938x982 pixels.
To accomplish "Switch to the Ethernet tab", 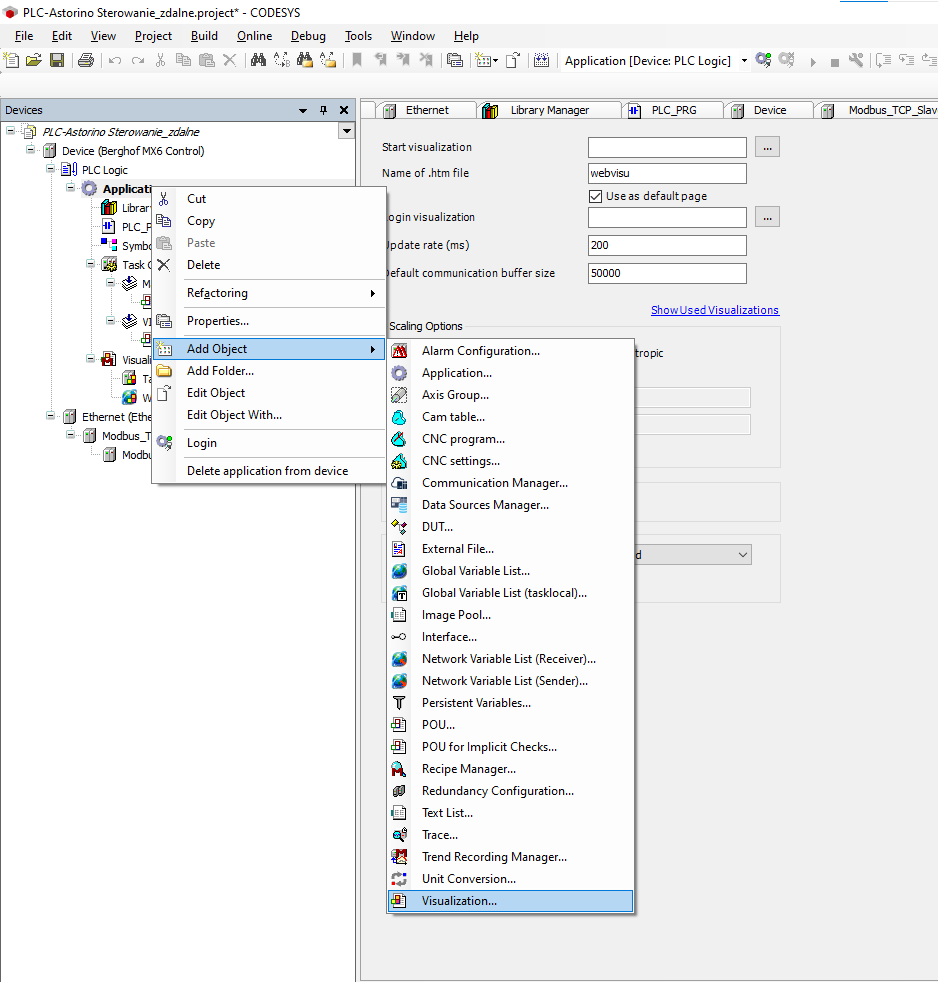I will (x=426, y=110).
